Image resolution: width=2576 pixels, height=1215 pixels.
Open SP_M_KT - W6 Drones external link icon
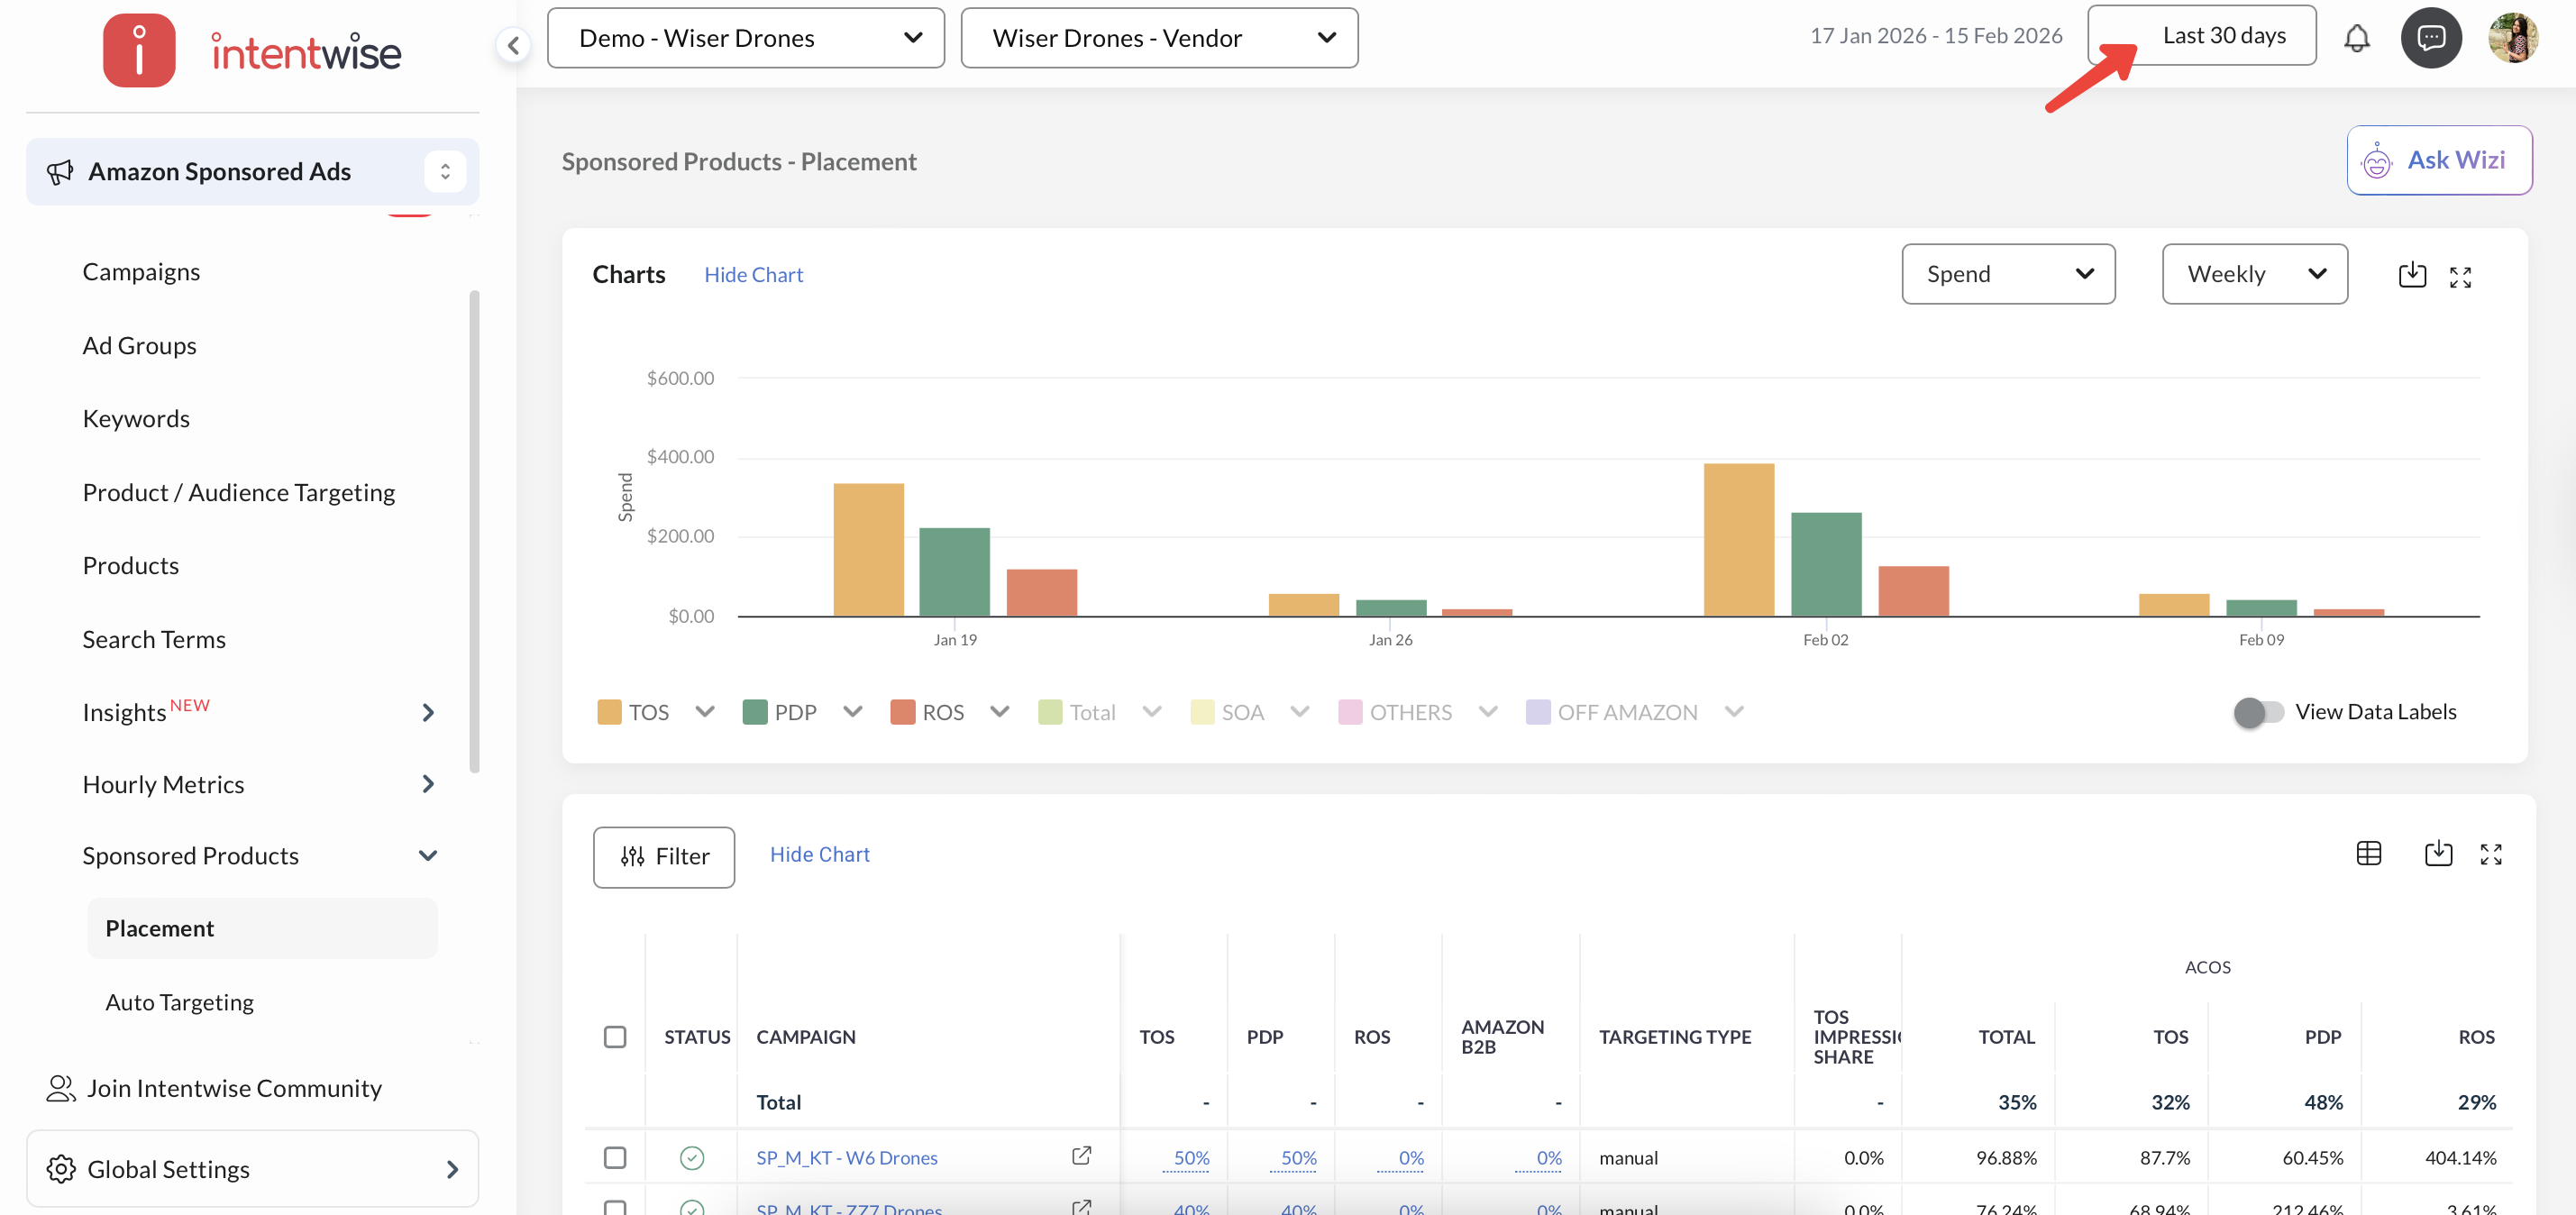pyautogui.click(x=1081, y=1156)
